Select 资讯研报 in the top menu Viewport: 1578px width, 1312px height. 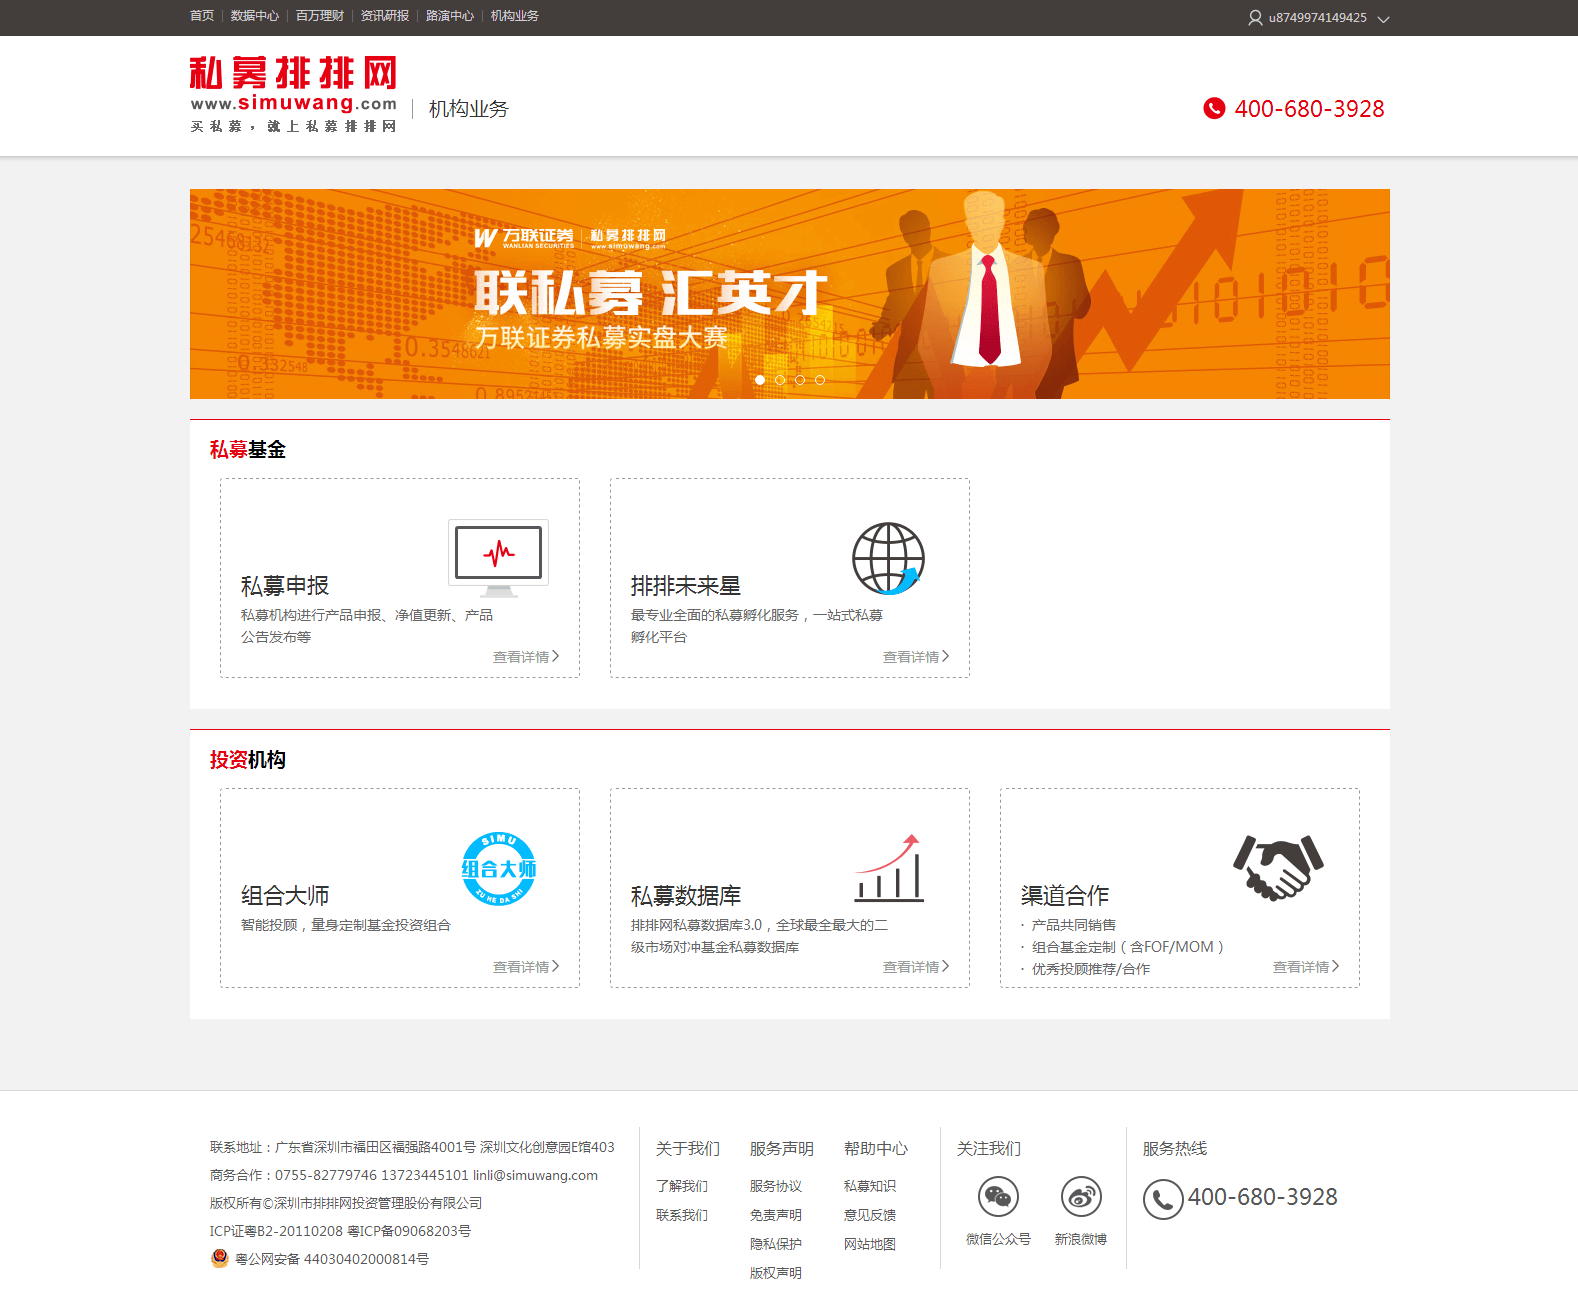click(x=385, y=16)
